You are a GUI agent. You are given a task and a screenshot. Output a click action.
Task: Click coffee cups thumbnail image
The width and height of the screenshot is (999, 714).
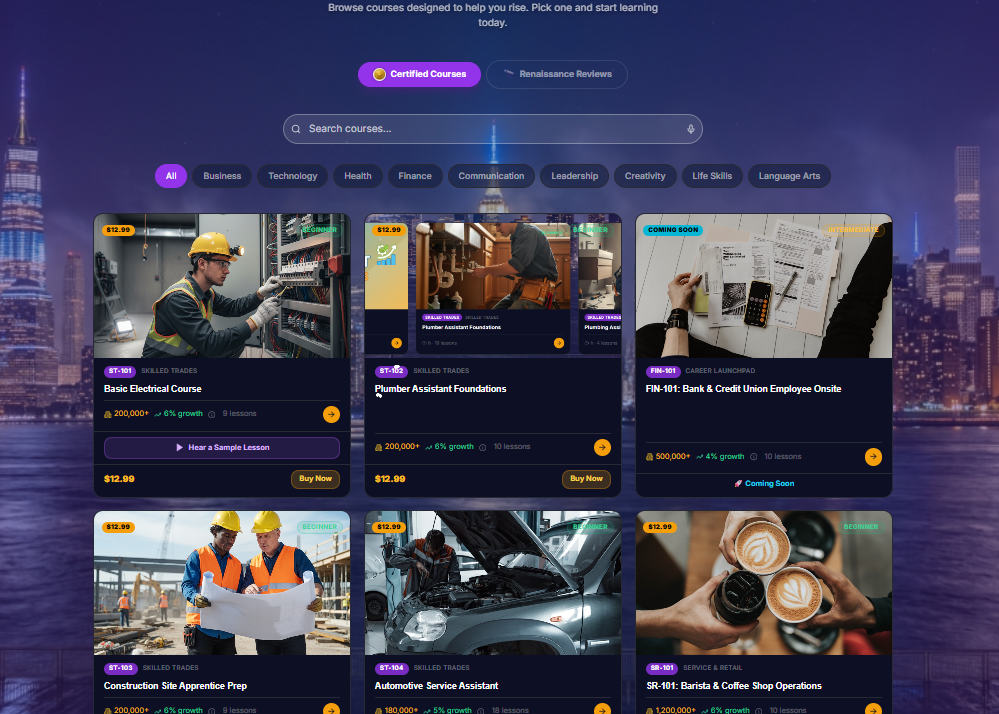[764, 583]
